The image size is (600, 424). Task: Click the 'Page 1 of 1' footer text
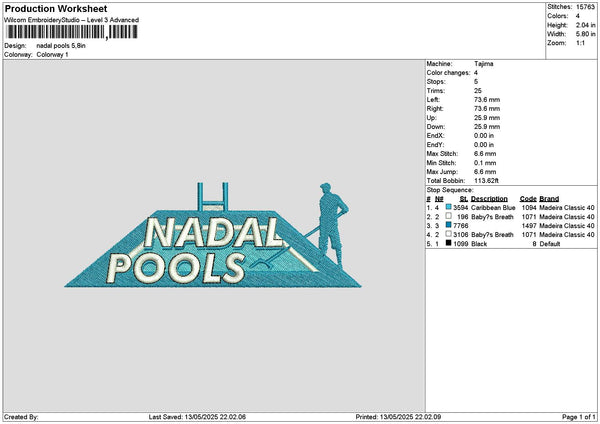(579, 417)
